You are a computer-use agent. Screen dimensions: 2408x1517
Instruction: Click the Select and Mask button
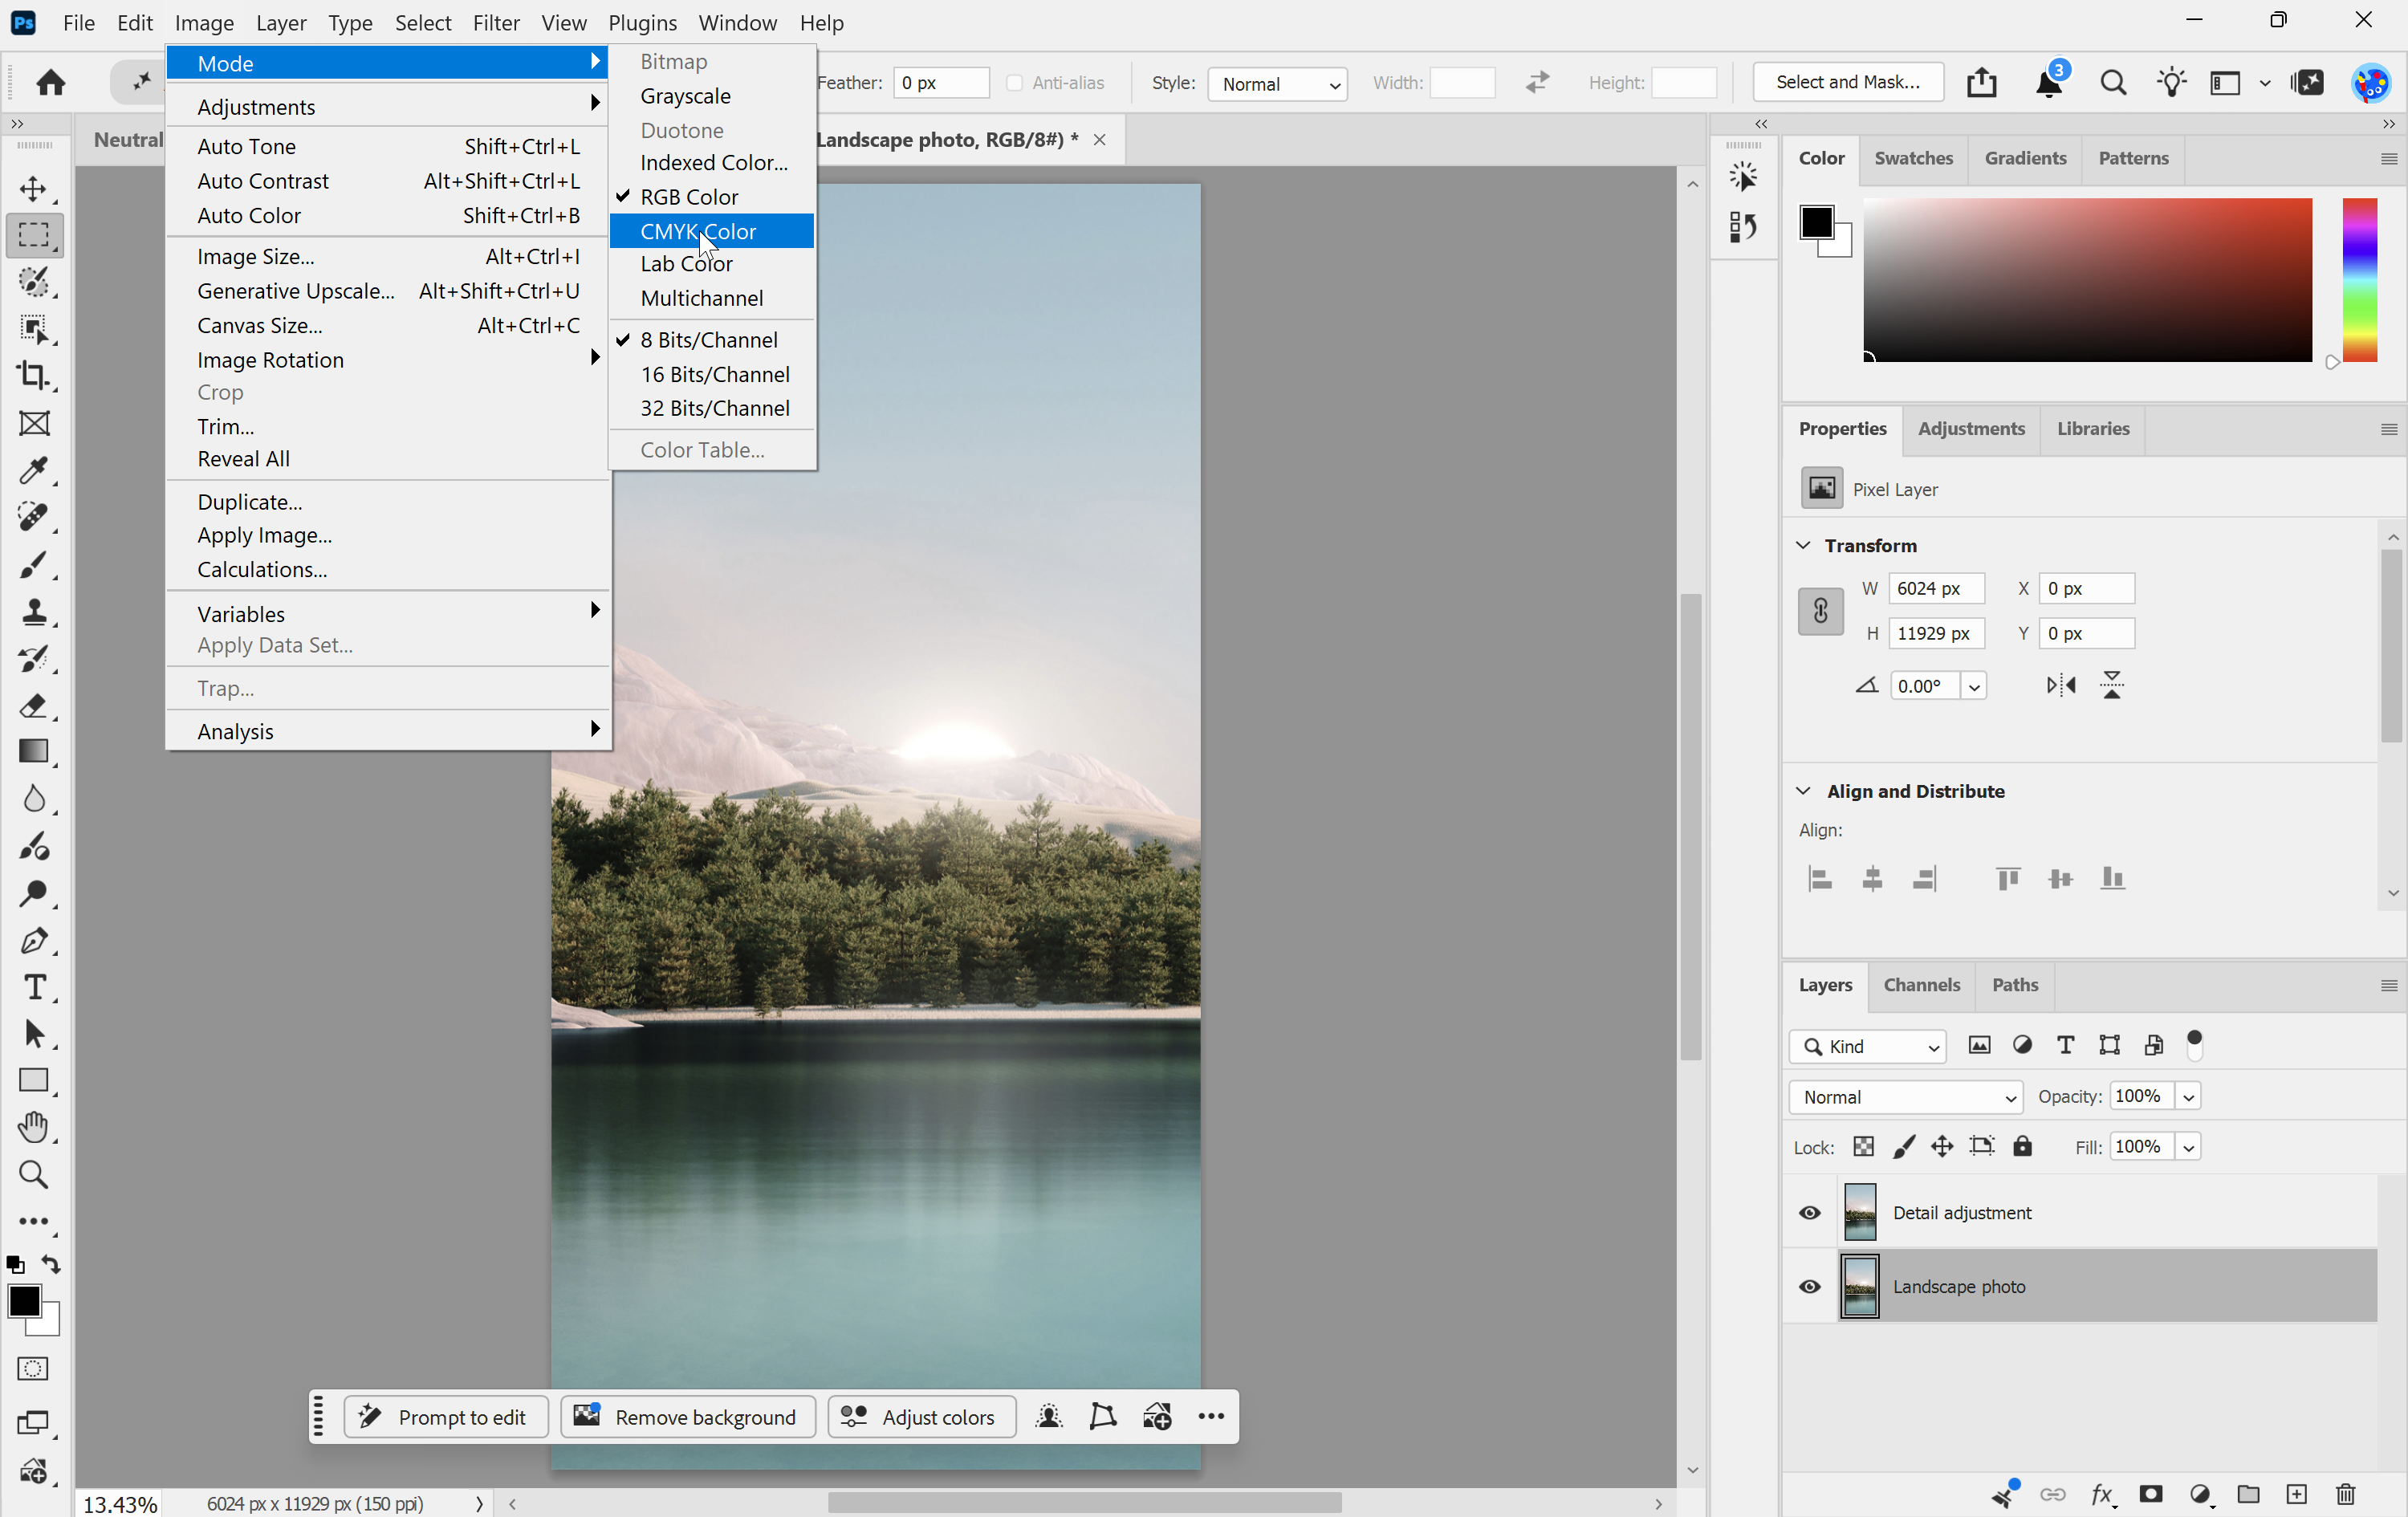[1847, 82]
